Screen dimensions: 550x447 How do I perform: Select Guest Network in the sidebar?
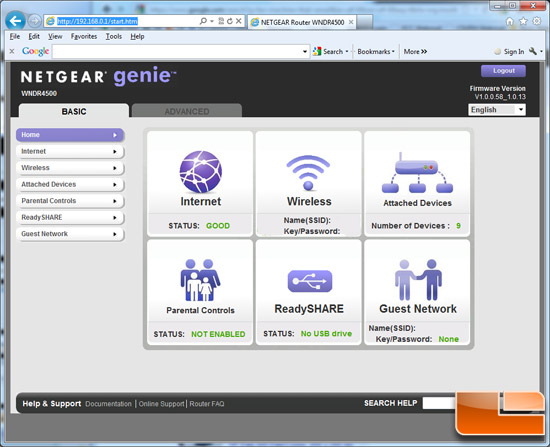pyautogui.click(x=70, y=234)
